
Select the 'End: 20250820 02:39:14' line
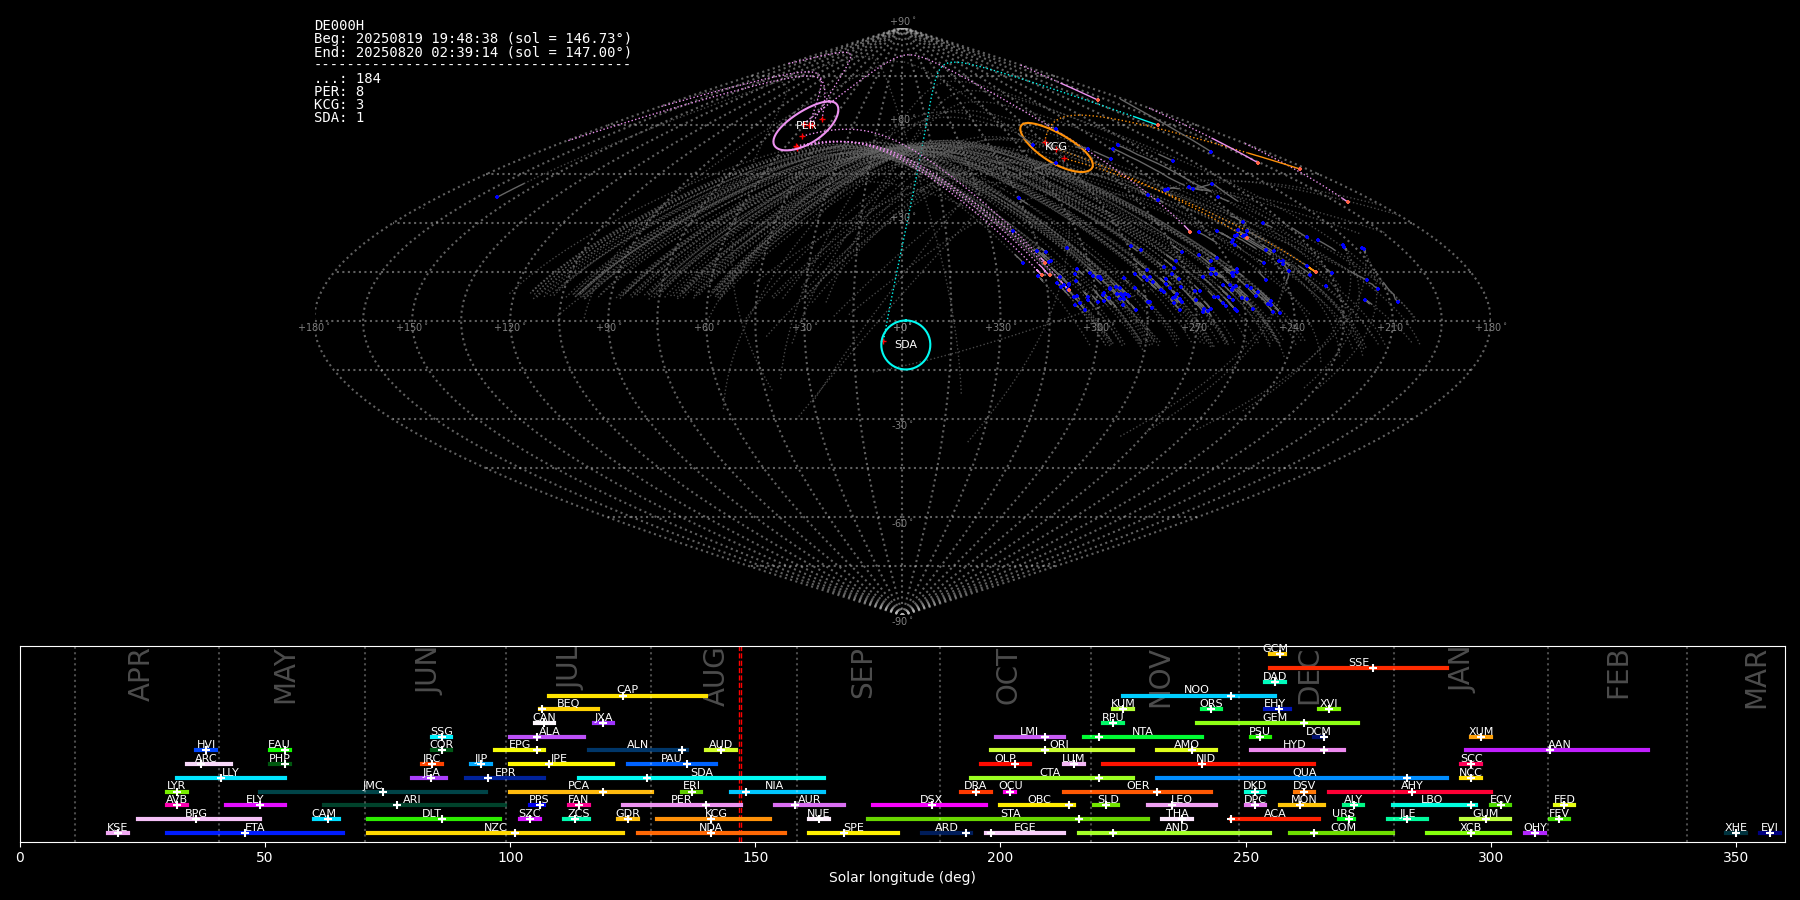pyautogui.click(x=473, y=52)
